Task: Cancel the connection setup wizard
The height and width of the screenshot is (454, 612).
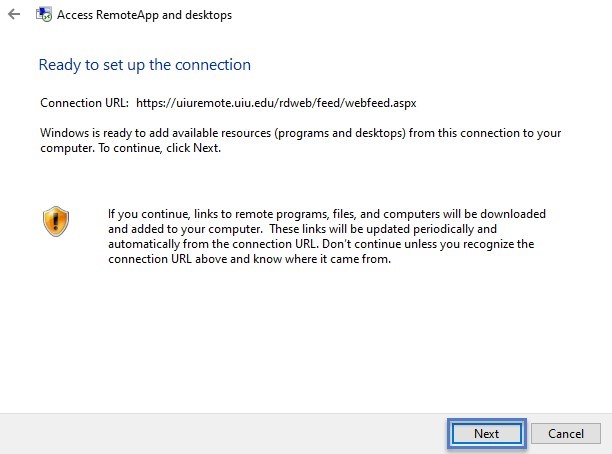Action: [x=566, y=433]
